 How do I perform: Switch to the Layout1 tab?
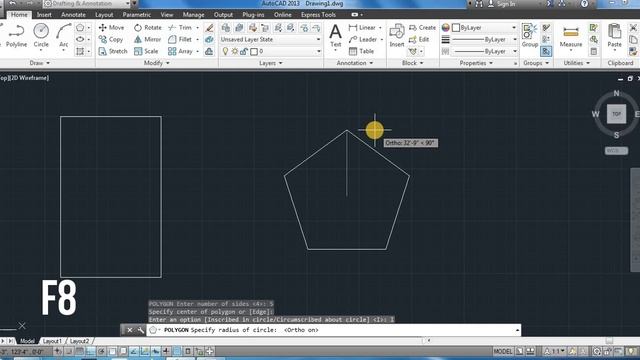coord(52,341)
